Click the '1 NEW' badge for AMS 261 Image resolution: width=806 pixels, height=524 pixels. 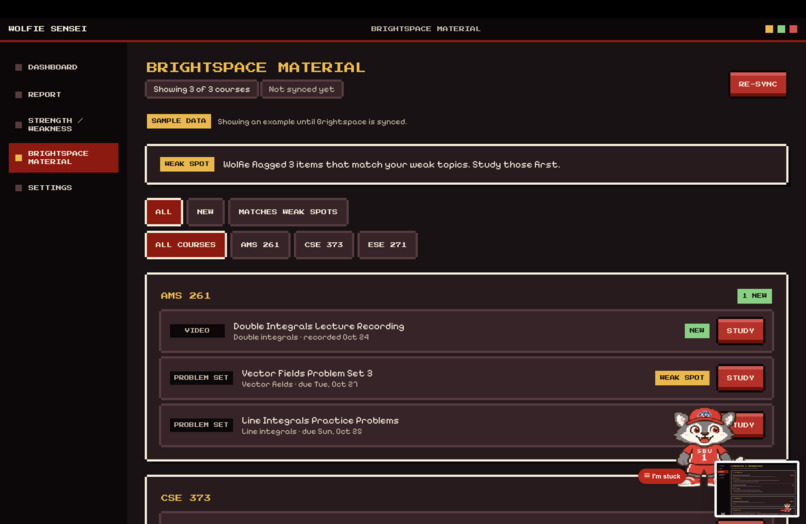point(755,296)
